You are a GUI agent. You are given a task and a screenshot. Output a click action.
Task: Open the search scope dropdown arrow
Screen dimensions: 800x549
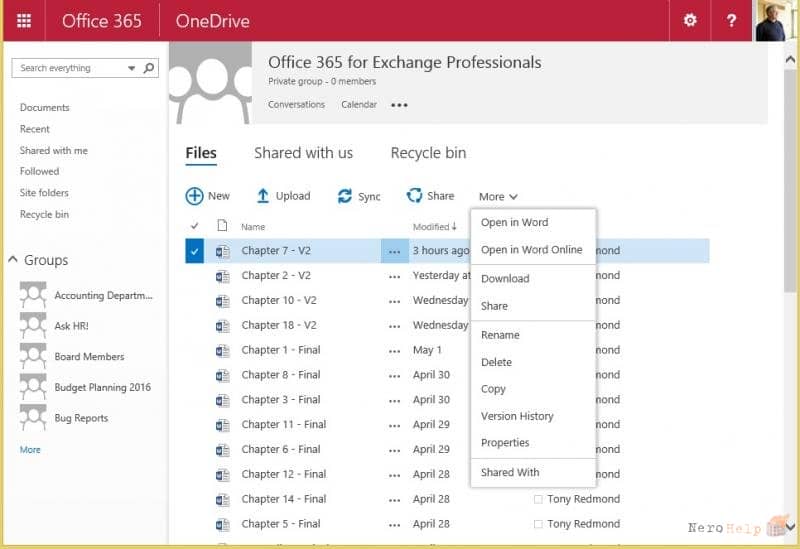132,68
